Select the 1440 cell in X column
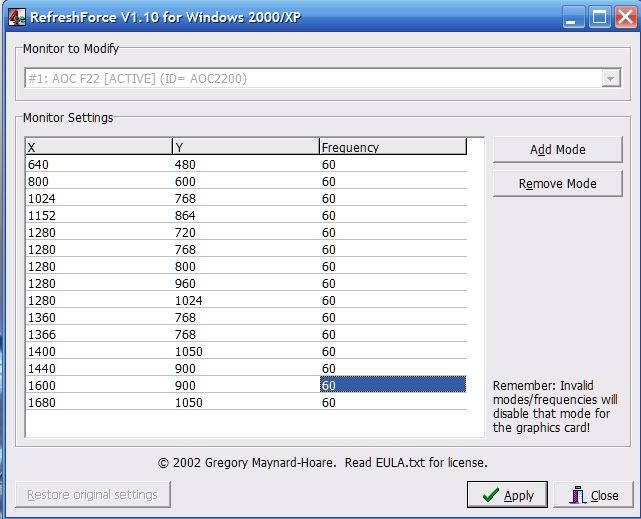Screen dimensions: 641x519 [99, 368]
